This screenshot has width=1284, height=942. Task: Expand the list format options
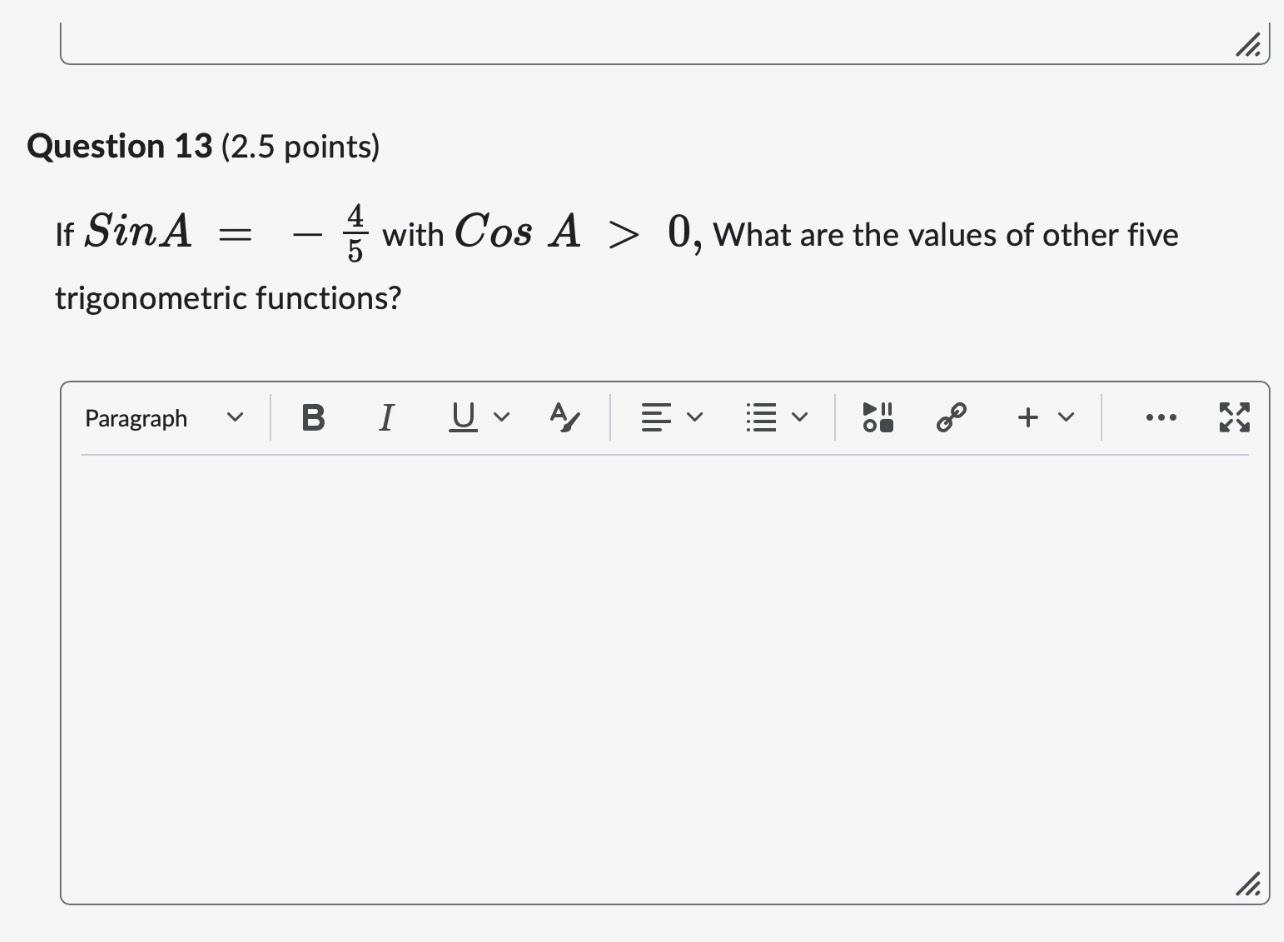[800, 418]
